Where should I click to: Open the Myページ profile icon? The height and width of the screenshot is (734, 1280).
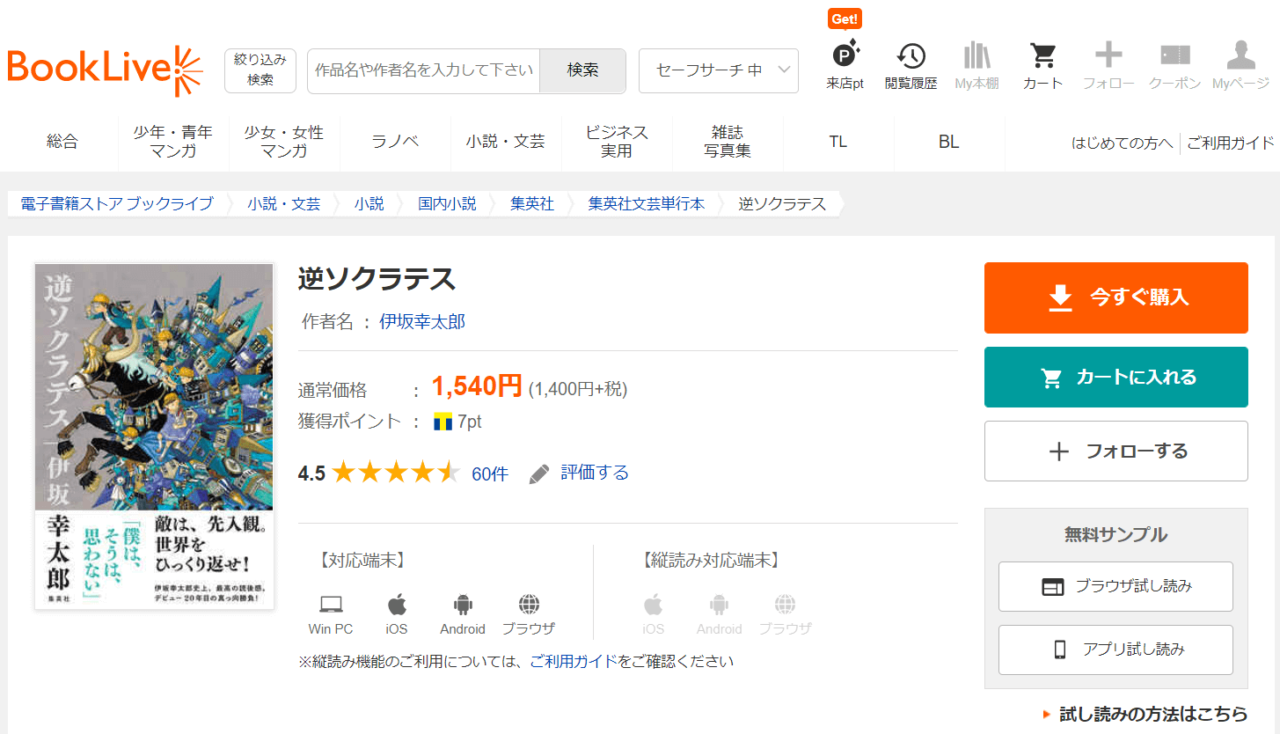1241,55
